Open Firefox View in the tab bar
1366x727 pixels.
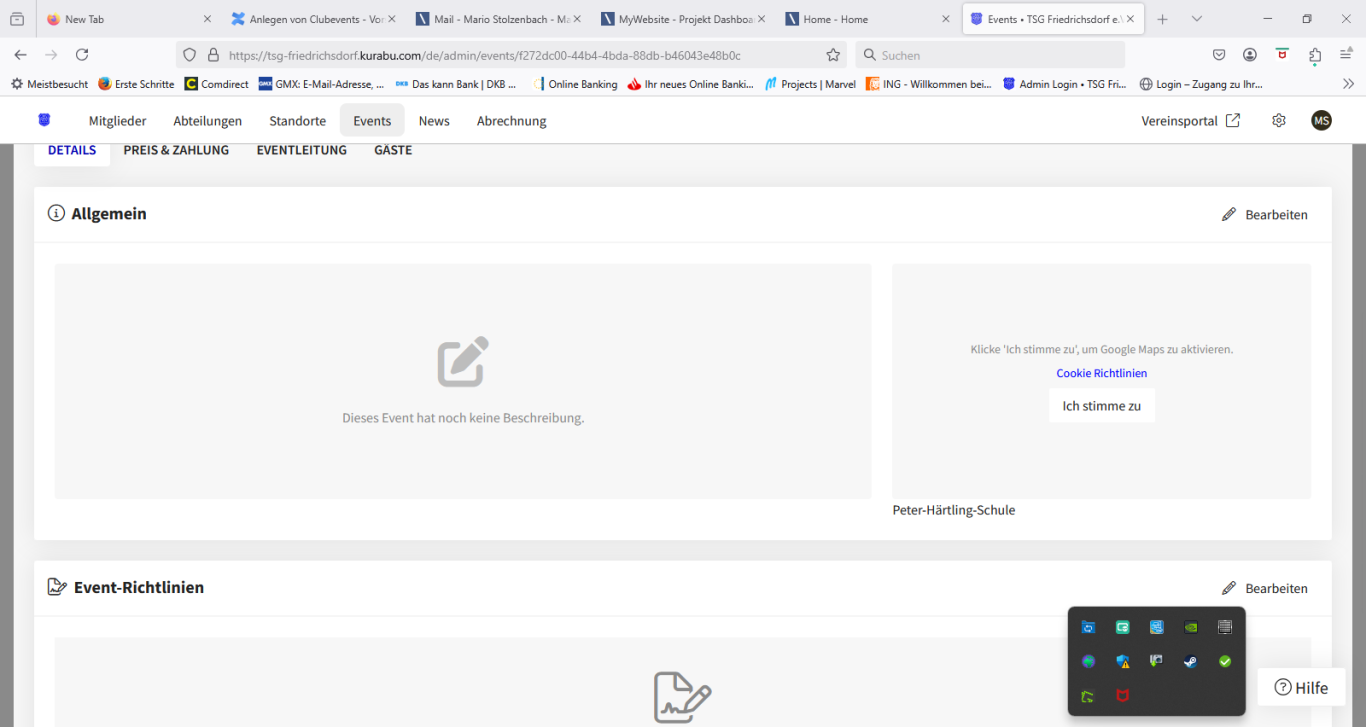click(x=17, y=19)
